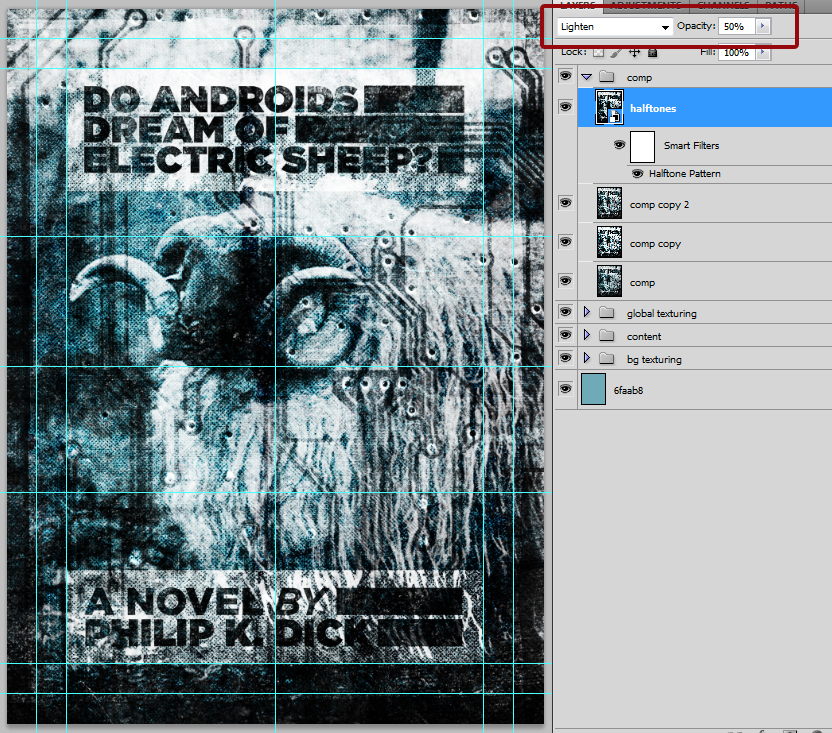Select the 'halftones' layer name

pos(653,108)
